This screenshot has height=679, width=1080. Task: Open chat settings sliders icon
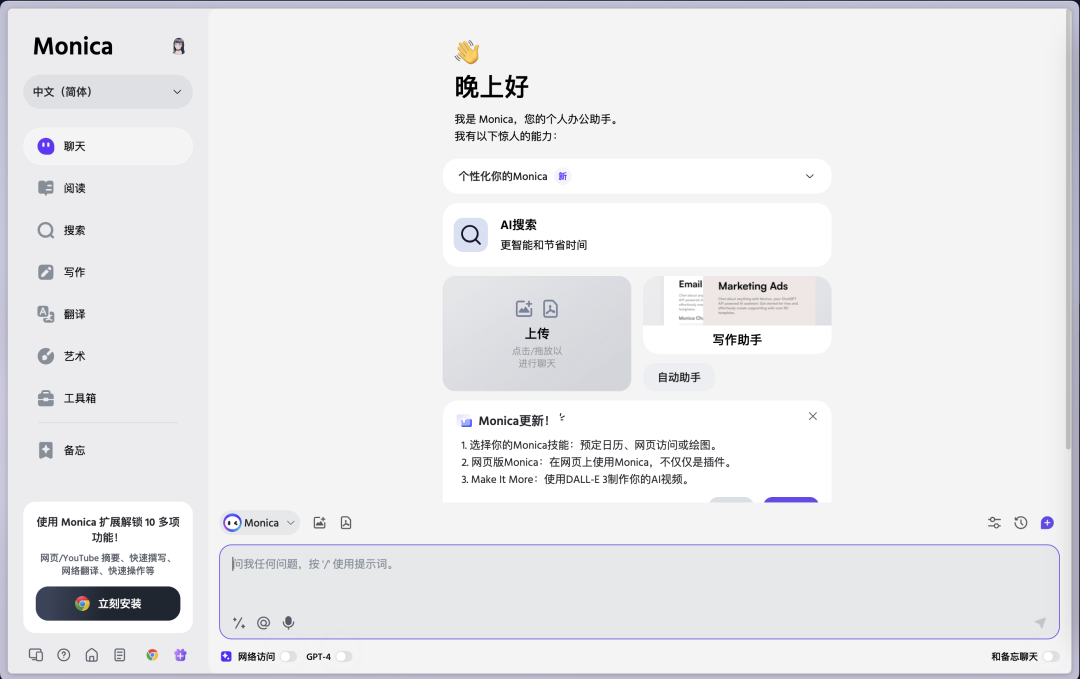994,523
